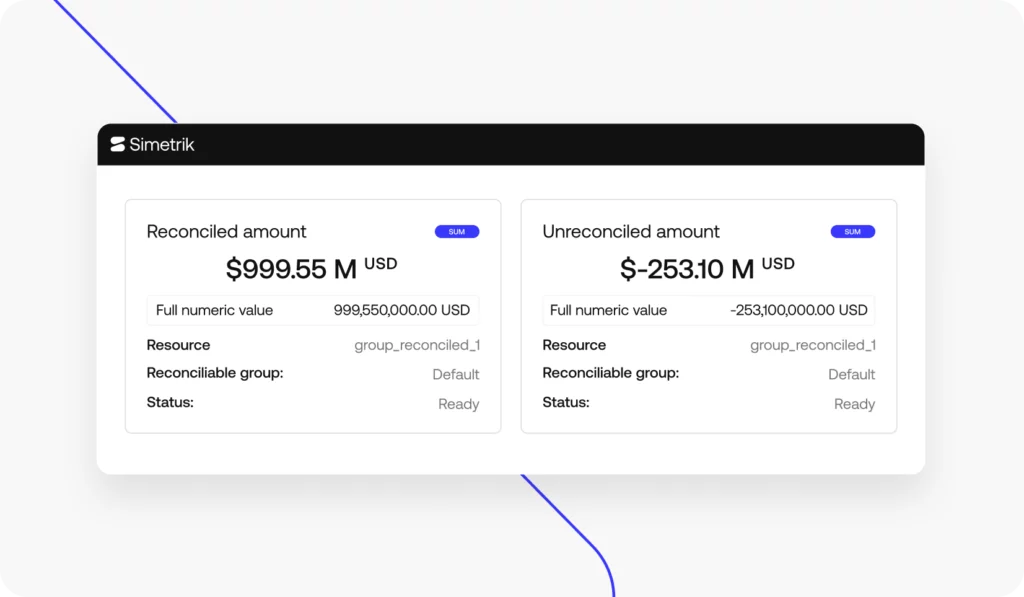Viewport: 1024px width, 597px height.
Task: Click the $999.55 M total value
Action: coord(291,269)
